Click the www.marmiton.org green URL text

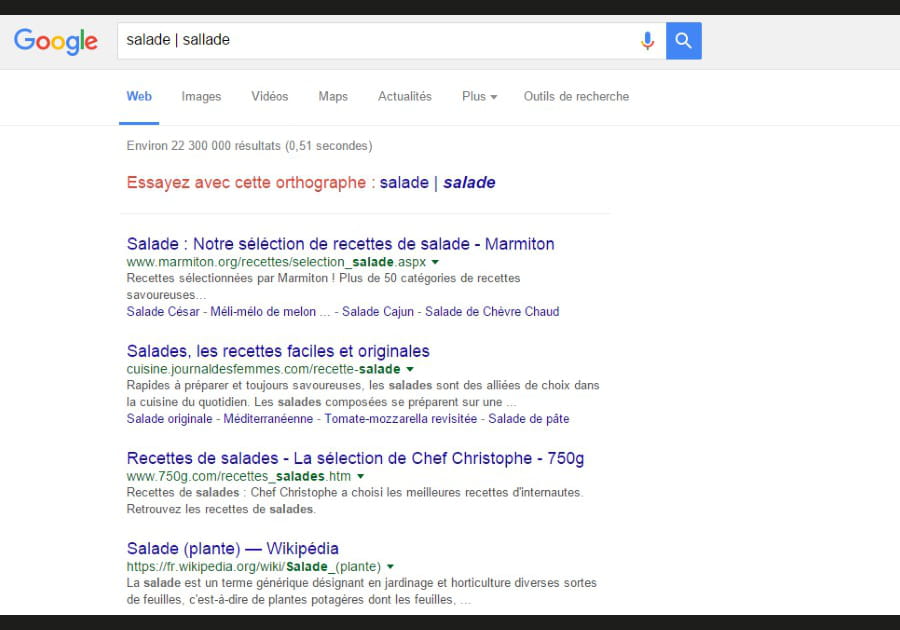276,262
